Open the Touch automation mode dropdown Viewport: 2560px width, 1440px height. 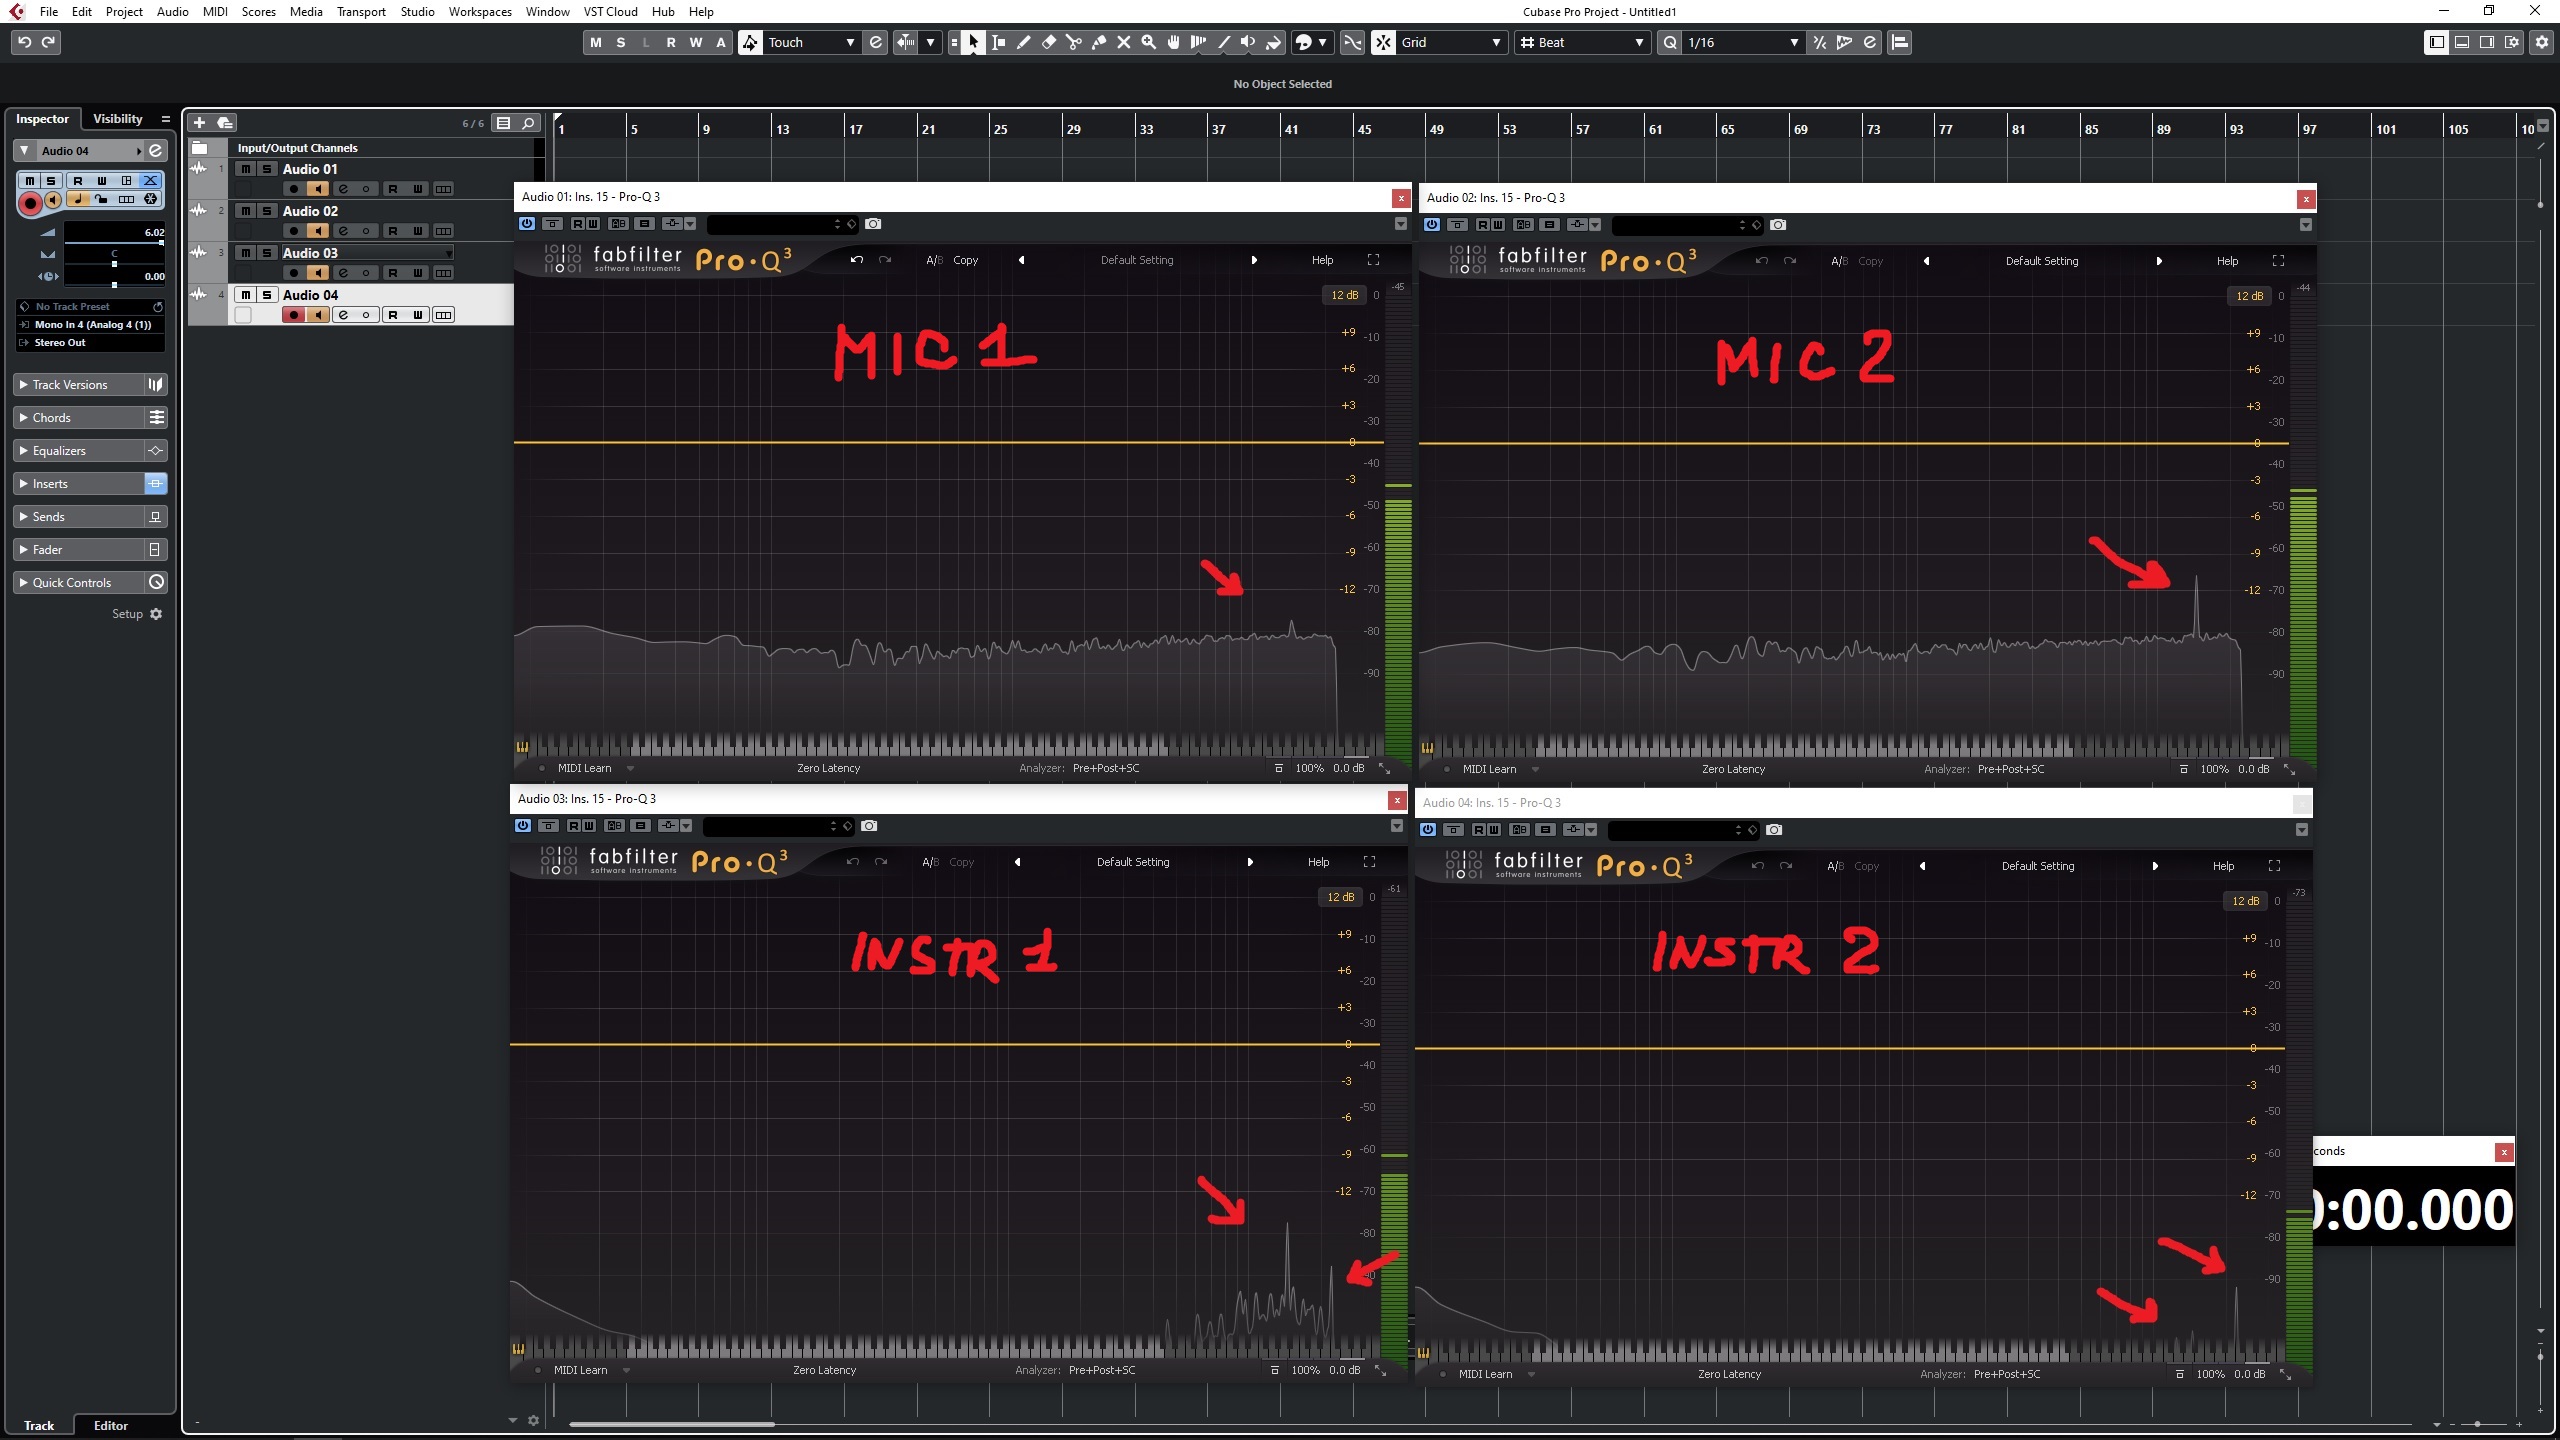[x=811, y=42]
